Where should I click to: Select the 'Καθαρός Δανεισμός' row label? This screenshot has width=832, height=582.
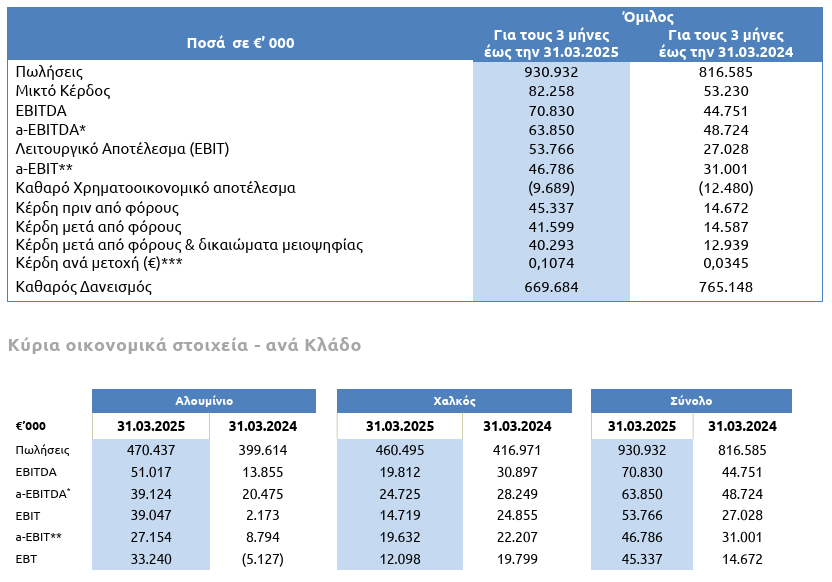click(x=84, y=288)
